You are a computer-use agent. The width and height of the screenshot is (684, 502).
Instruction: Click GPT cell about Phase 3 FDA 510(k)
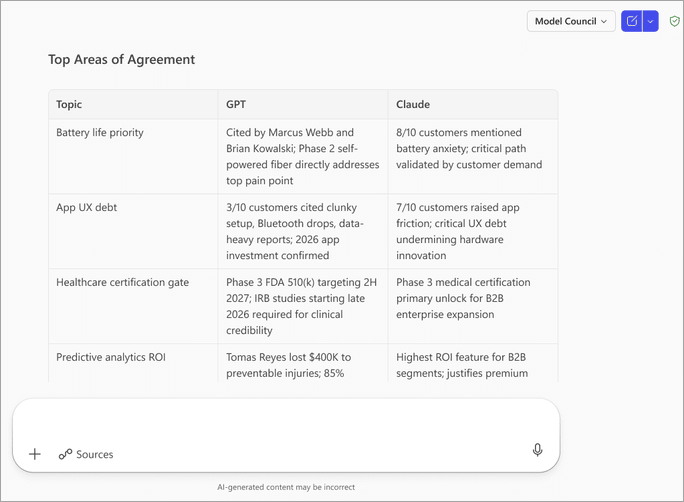click(302, 306)
